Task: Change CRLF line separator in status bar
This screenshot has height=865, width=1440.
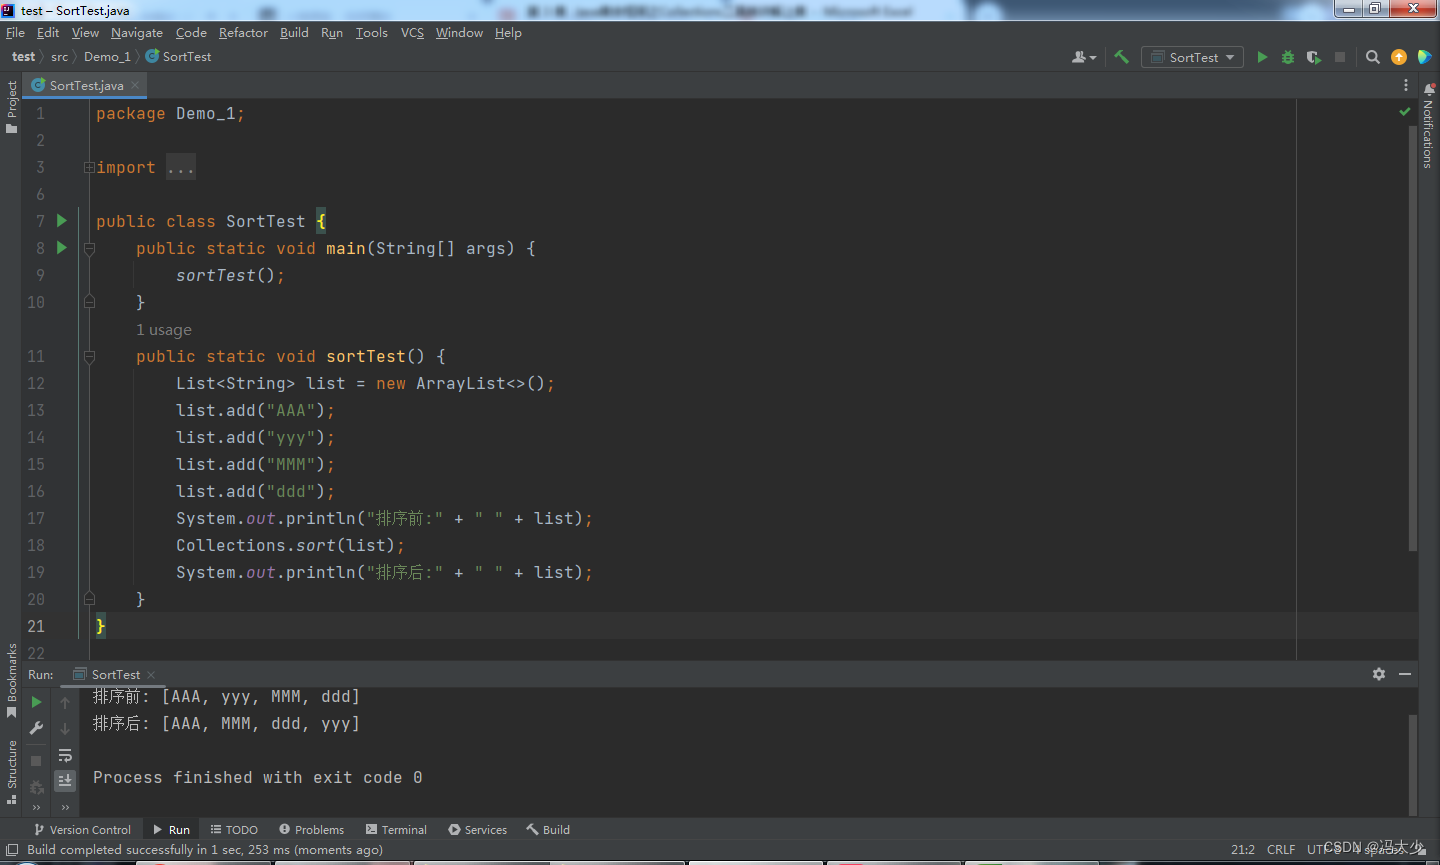Action: click(1281, 850)
